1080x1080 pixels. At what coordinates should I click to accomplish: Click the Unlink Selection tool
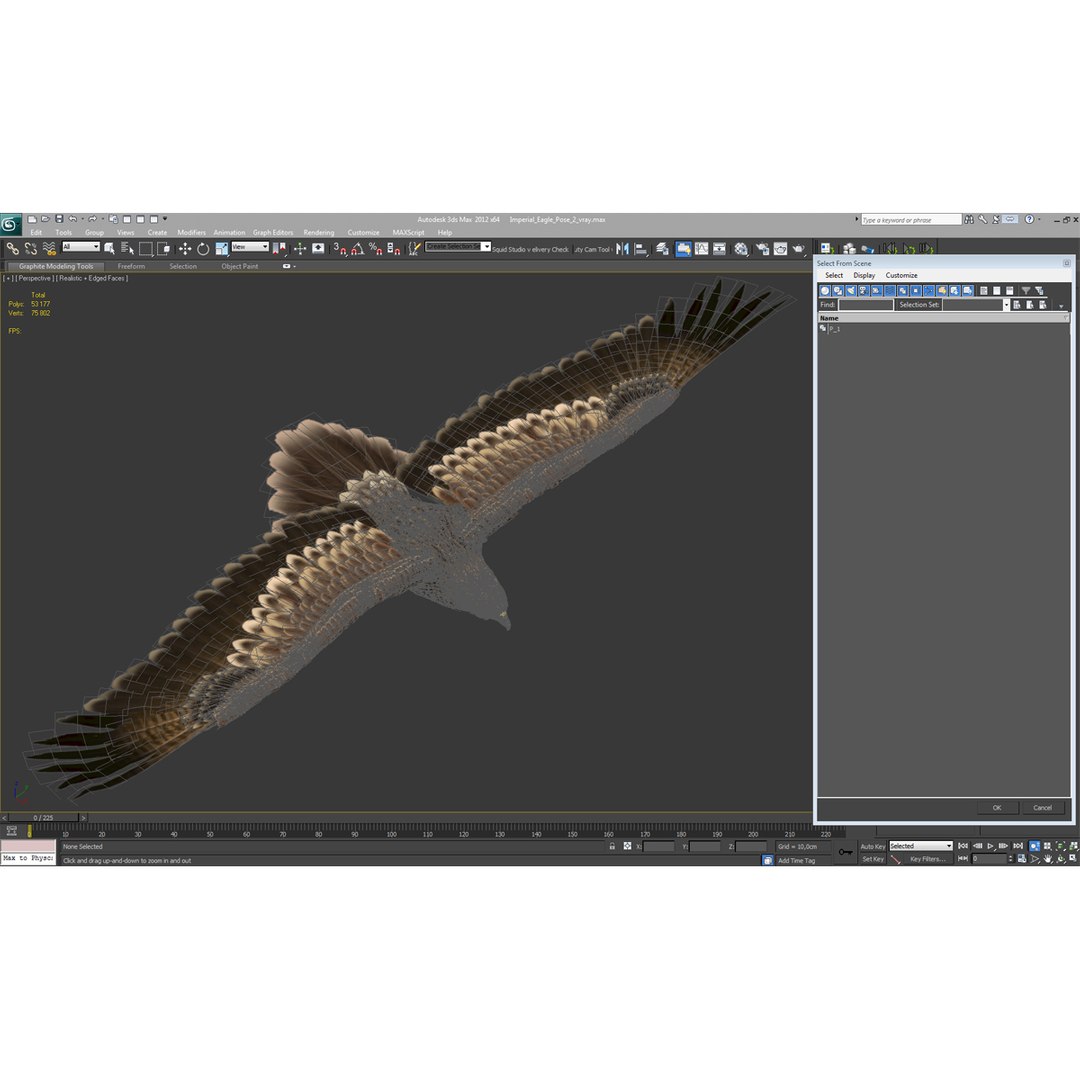click(30, 249)
